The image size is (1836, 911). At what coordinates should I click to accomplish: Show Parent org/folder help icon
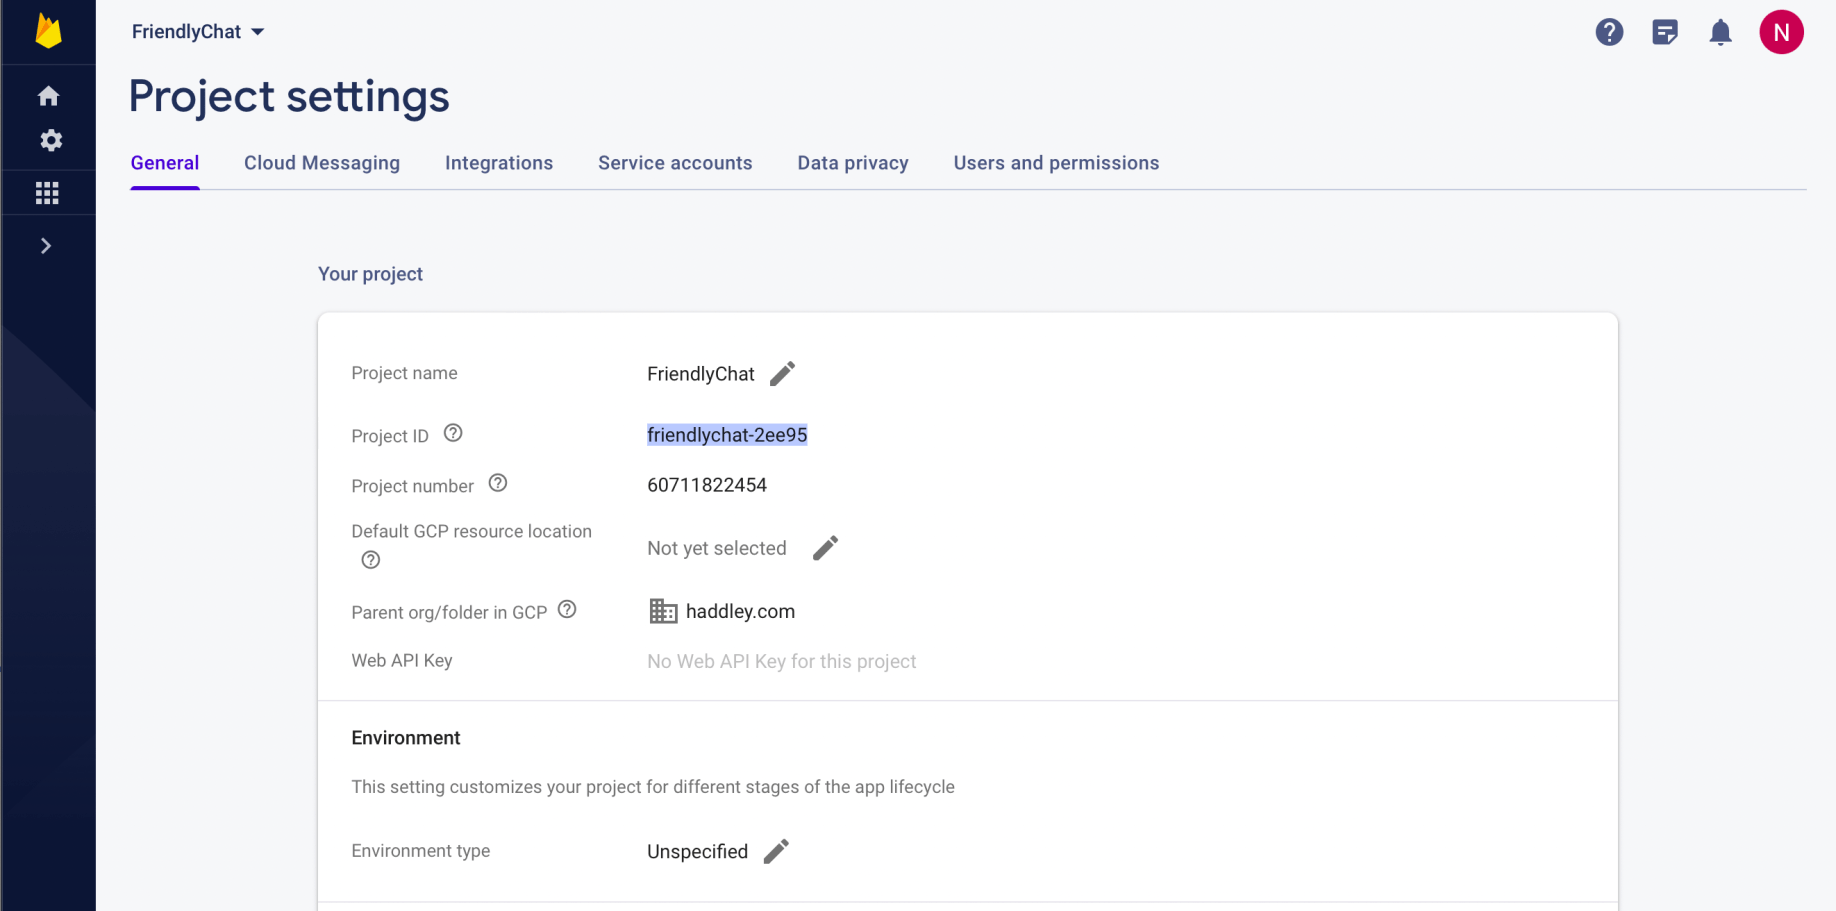click(x=567, y=609)
